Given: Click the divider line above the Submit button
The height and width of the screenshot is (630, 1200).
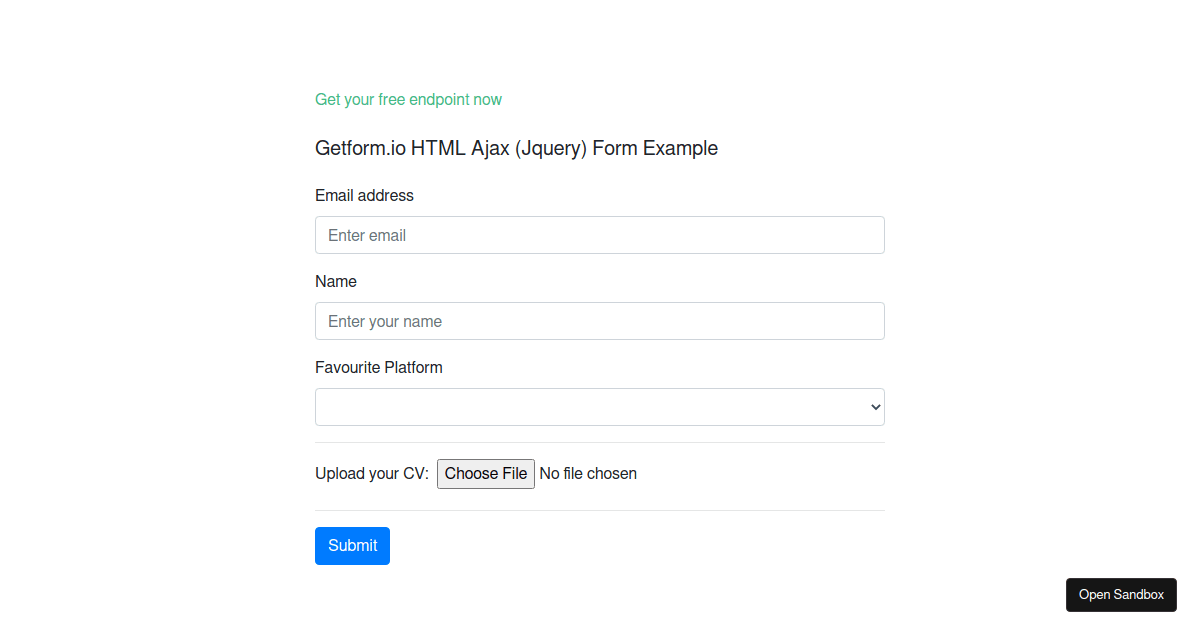Looking at the screenshot, I should 600,510.
